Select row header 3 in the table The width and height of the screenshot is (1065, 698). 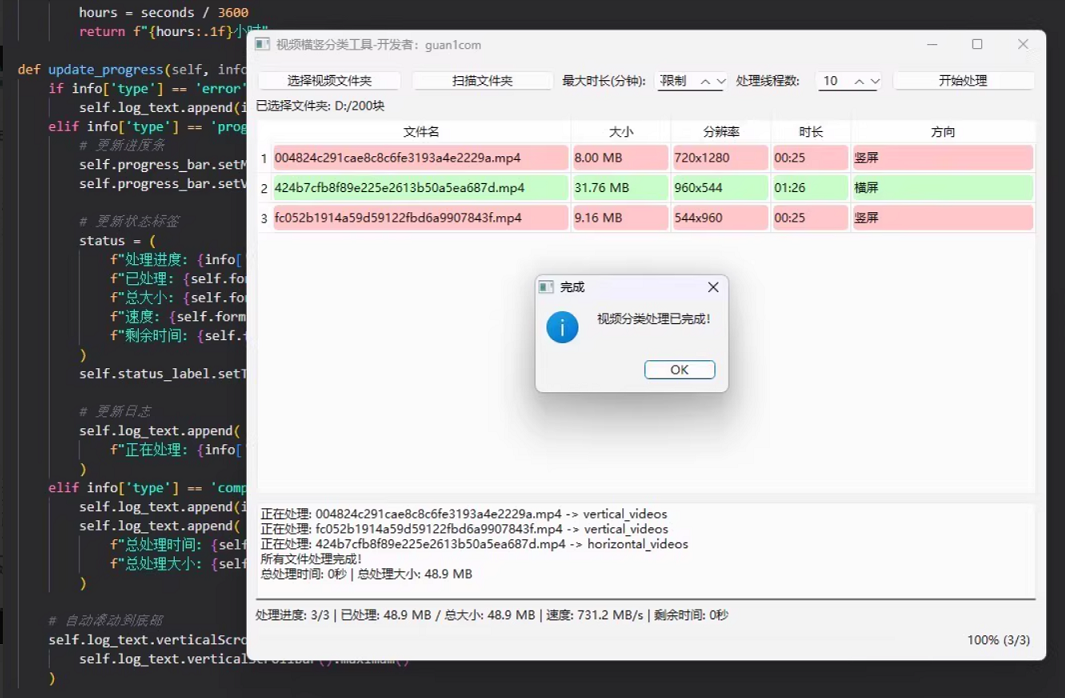point(264,218)
